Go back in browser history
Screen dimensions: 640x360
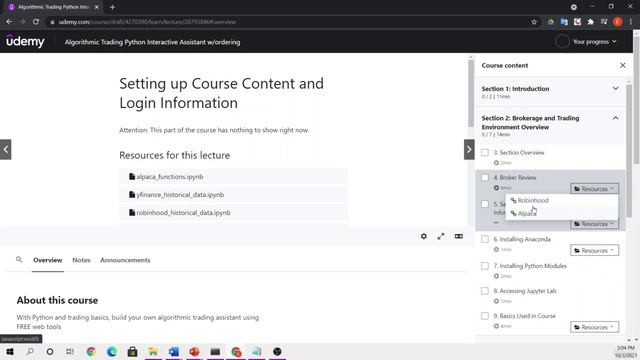coord(9,22)
